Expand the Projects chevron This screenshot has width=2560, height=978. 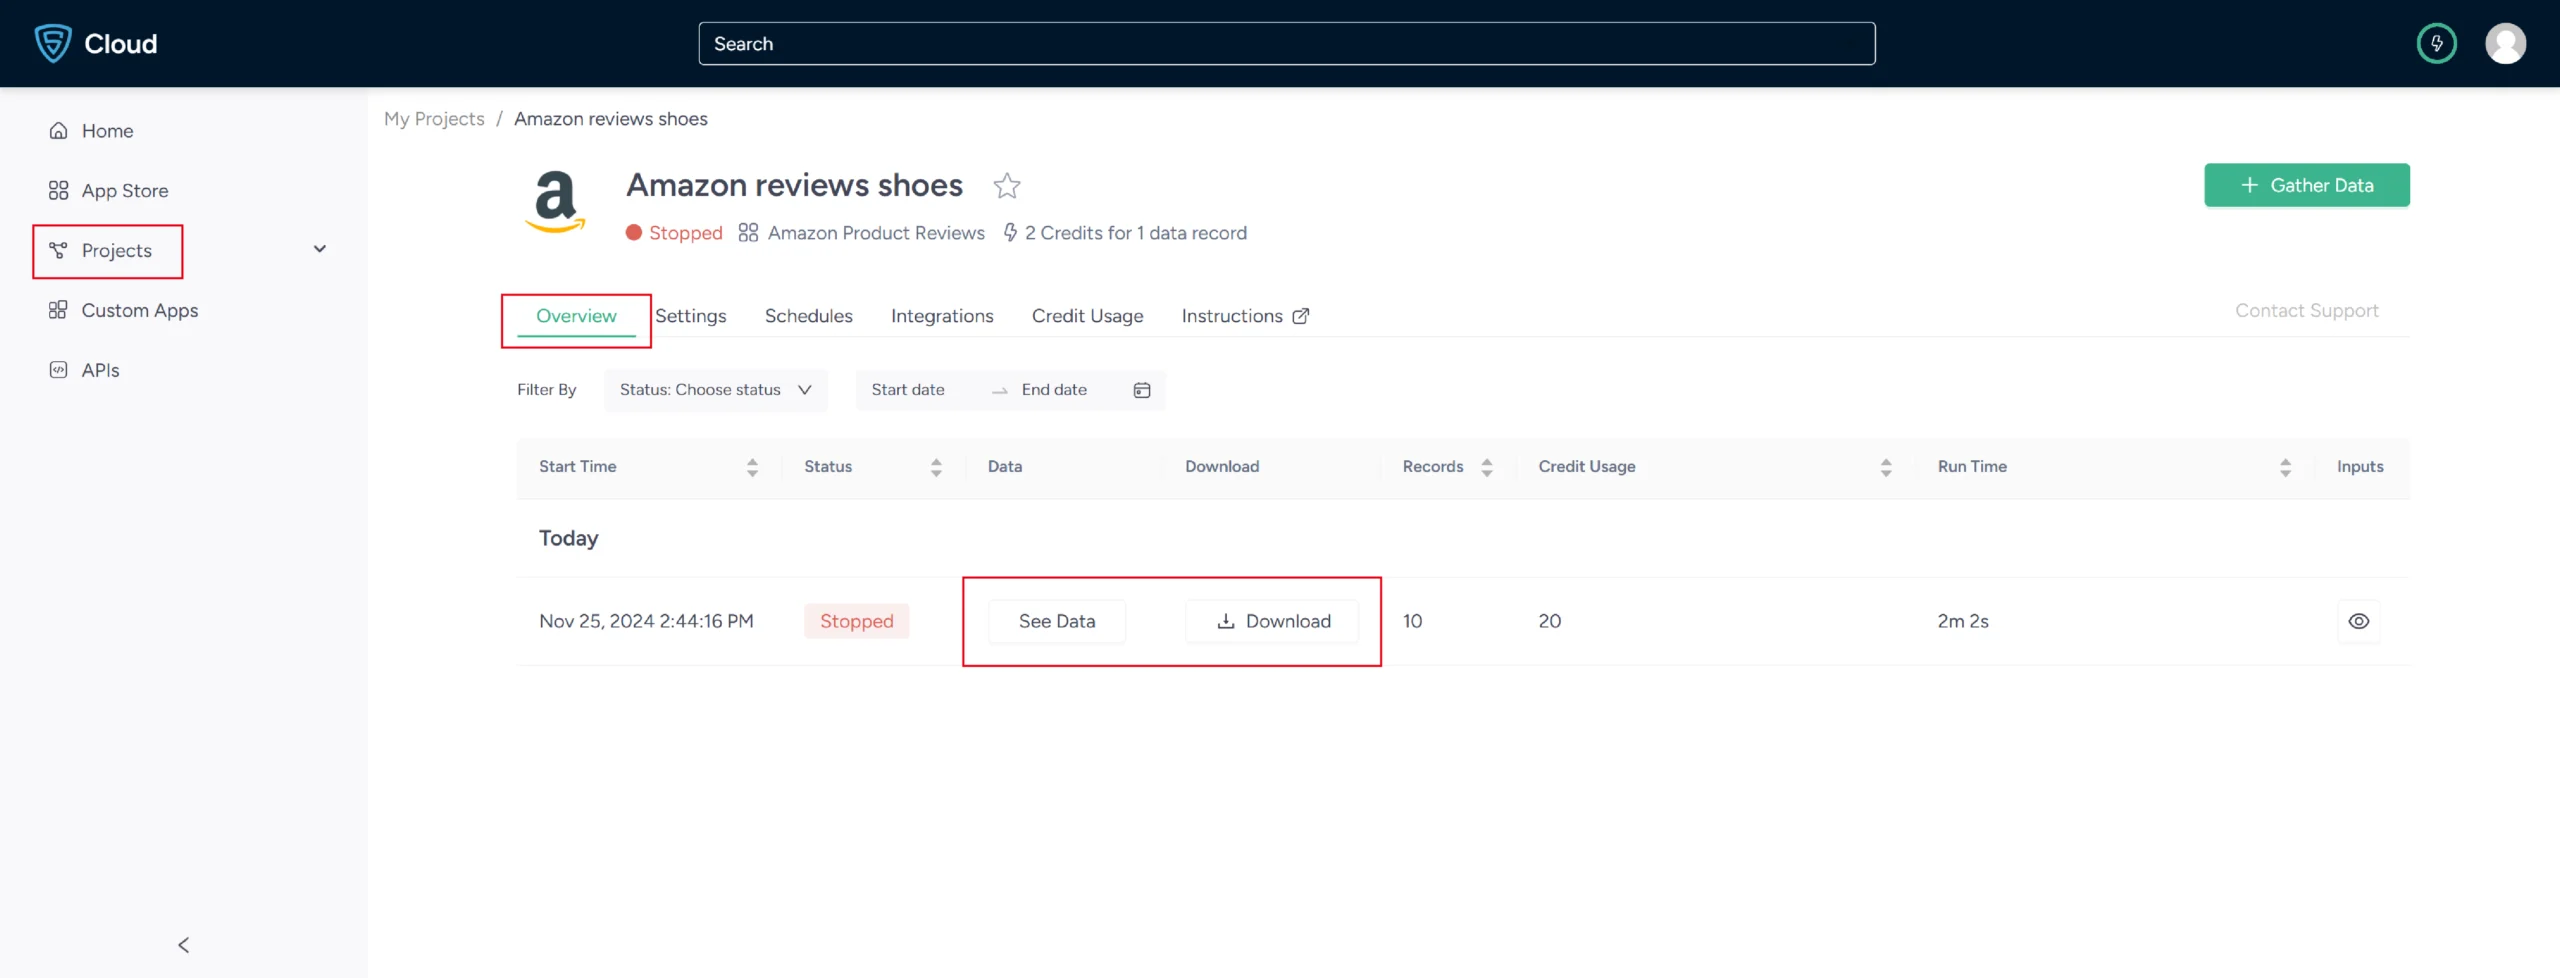pos(319,249)
